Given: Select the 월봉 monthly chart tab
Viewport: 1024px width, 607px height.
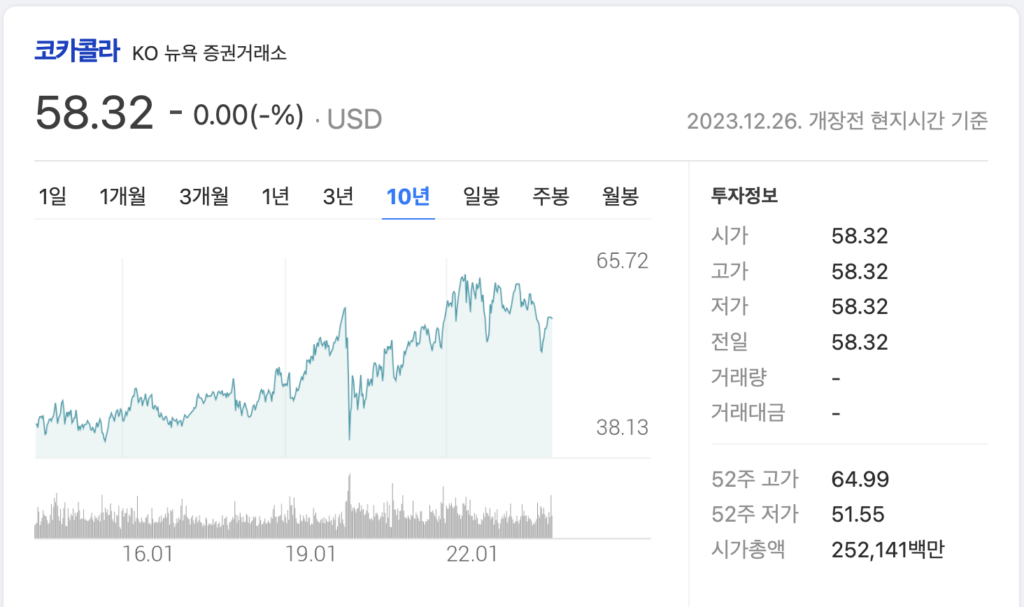Looking at the screenshot, I should [x=619, y=197].
